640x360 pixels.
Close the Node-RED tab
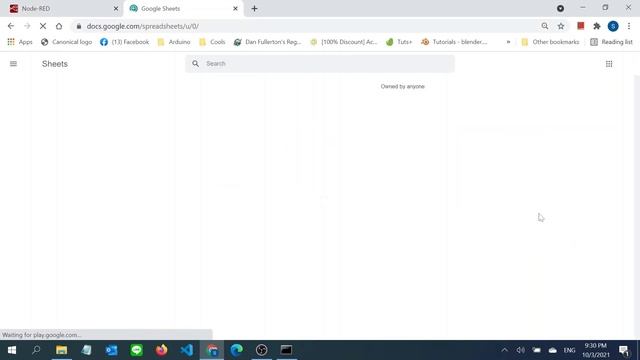click(x=116, y=8)
